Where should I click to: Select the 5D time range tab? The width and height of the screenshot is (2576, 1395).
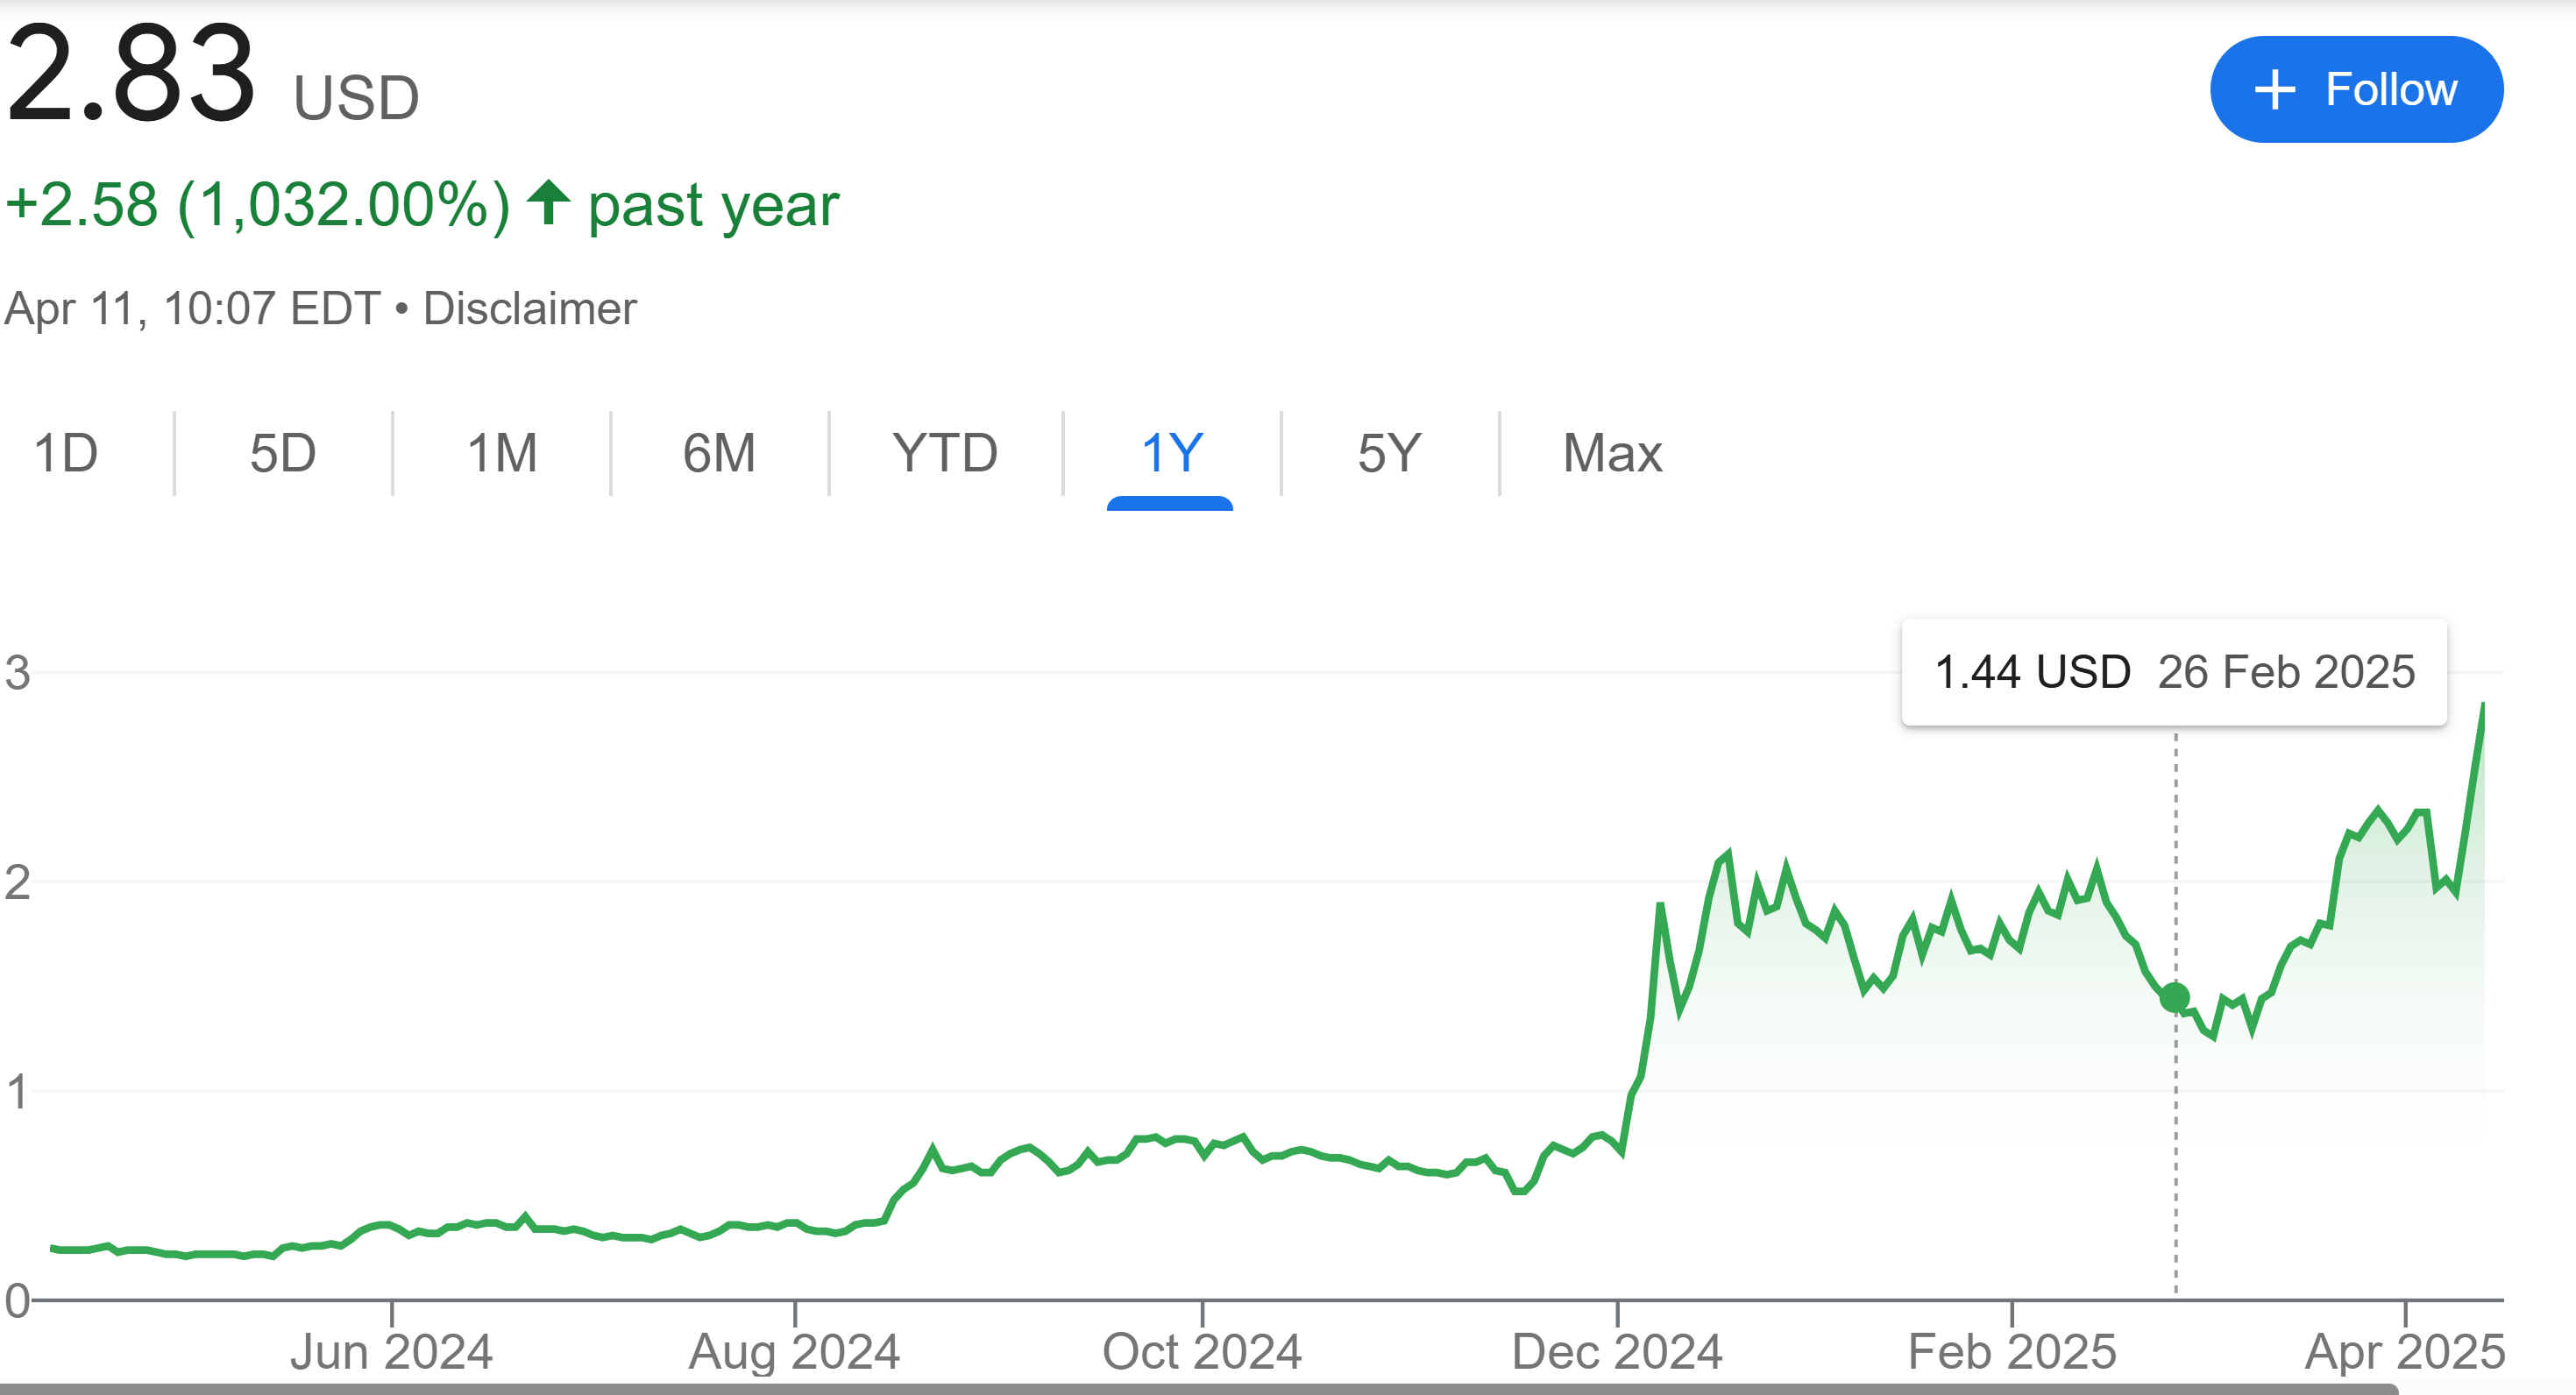(283, 453)
